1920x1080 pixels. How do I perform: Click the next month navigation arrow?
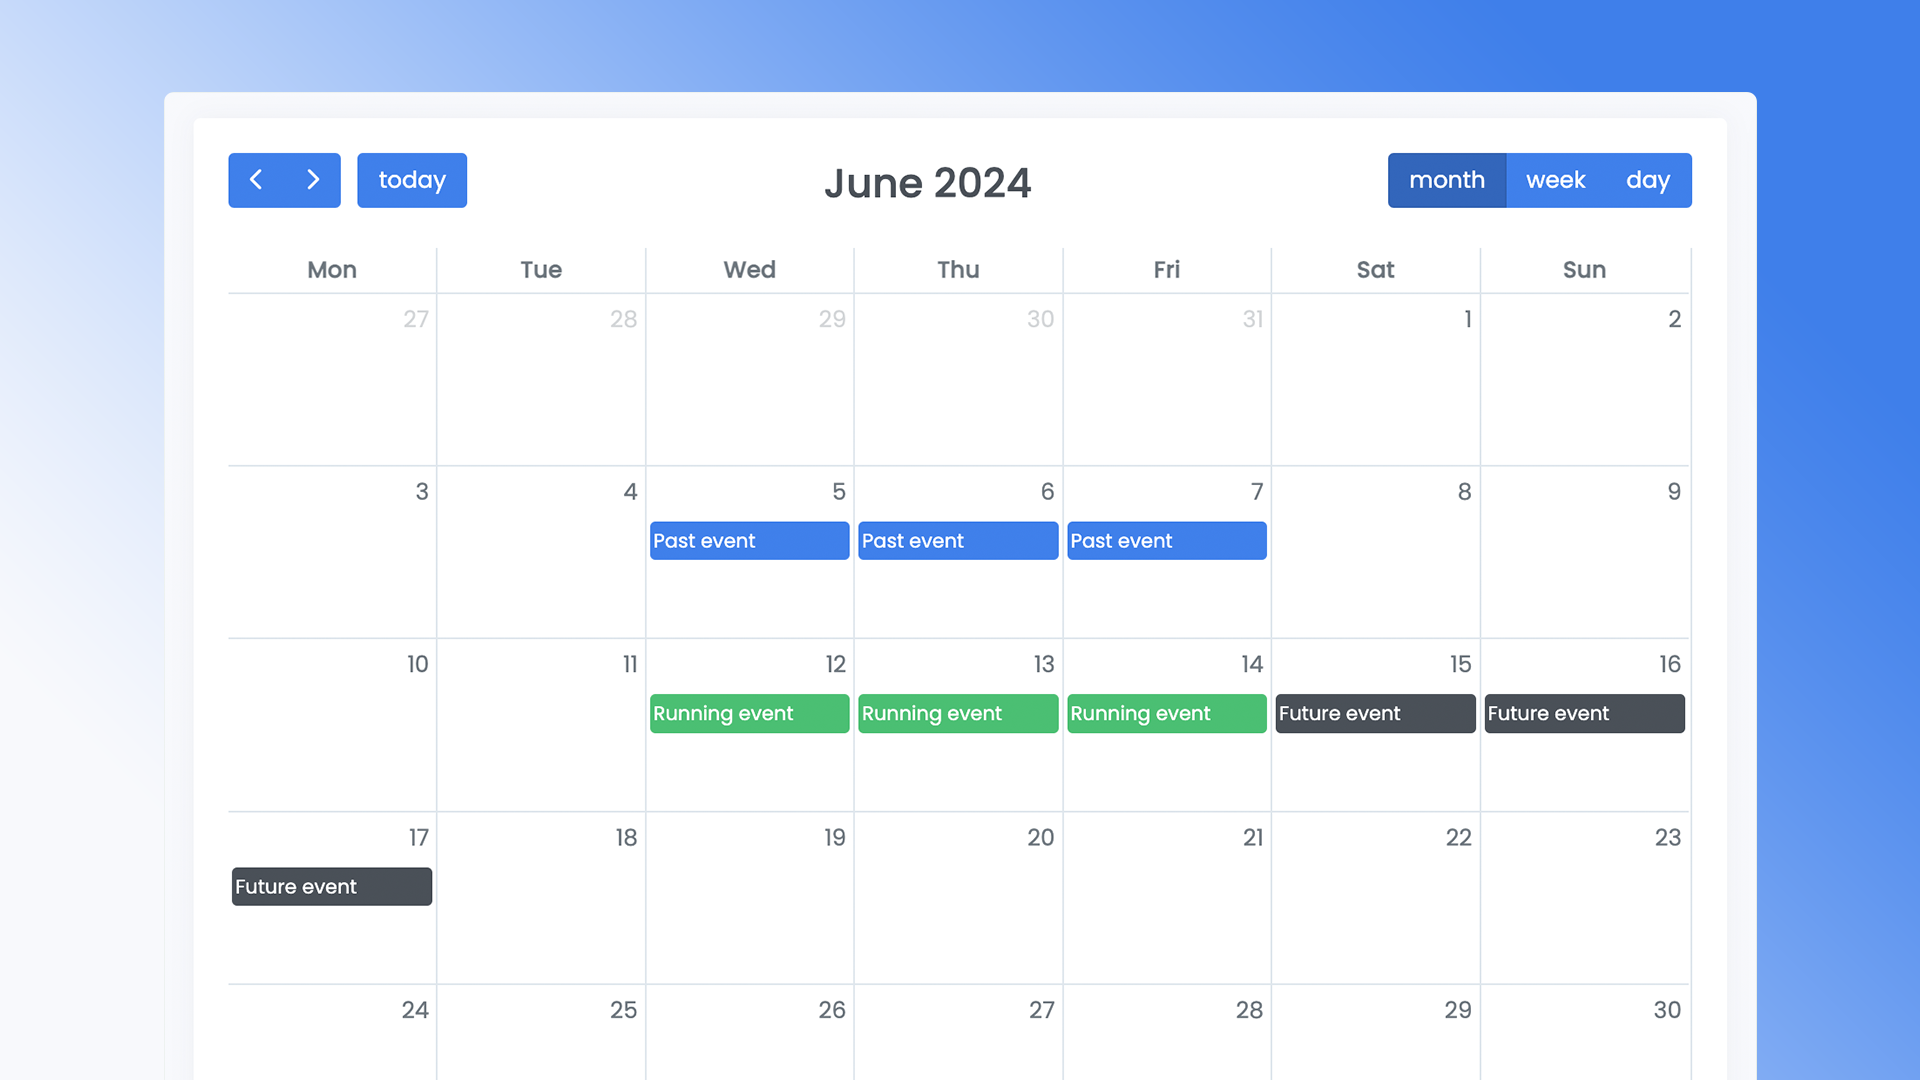[313, 179]
